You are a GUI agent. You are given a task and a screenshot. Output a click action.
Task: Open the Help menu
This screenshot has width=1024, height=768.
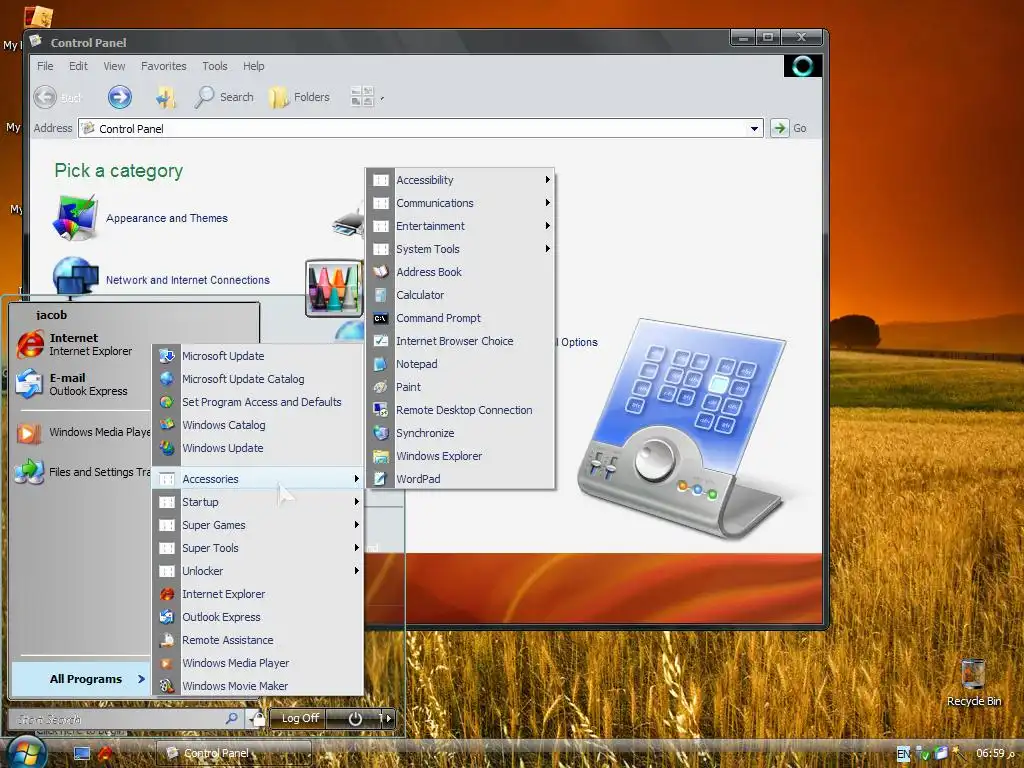253,66
